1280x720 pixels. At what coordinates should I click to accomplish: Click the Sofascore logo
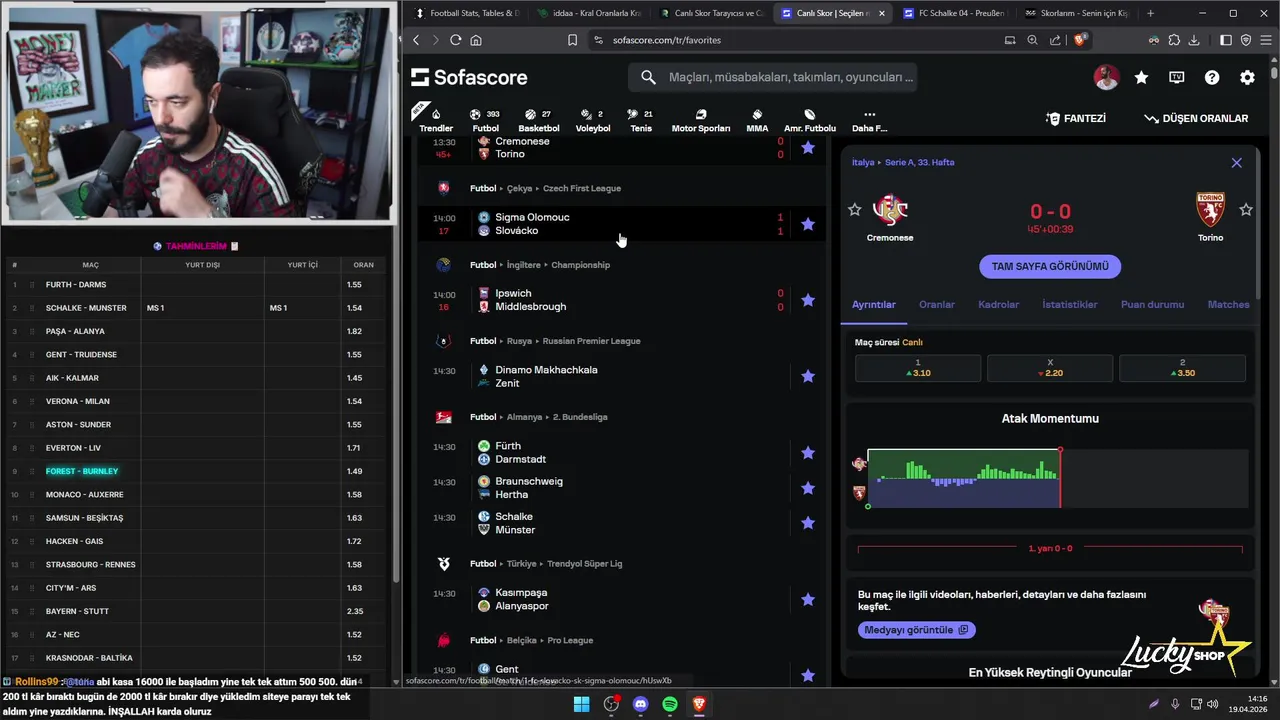click(x=469, y=77)
